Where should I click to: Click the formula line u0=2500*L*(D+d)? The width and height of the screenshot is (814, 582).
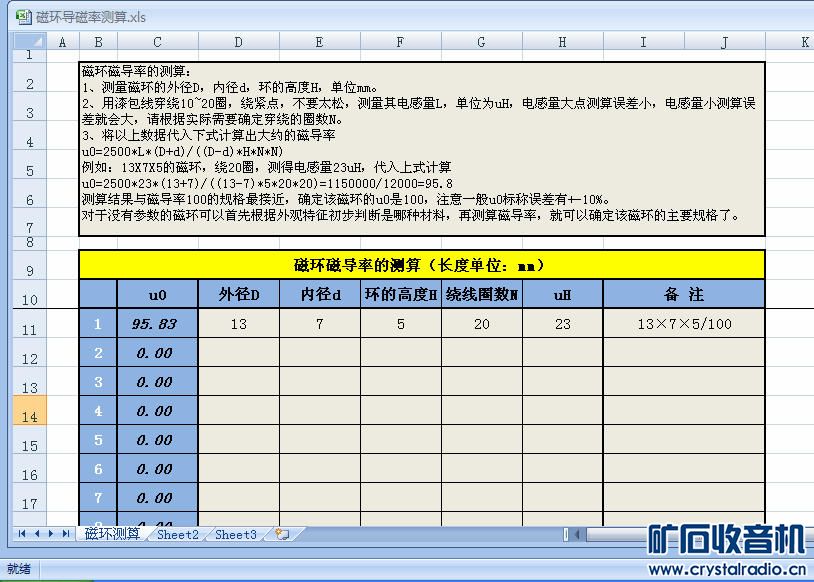[x=182, y=152]
